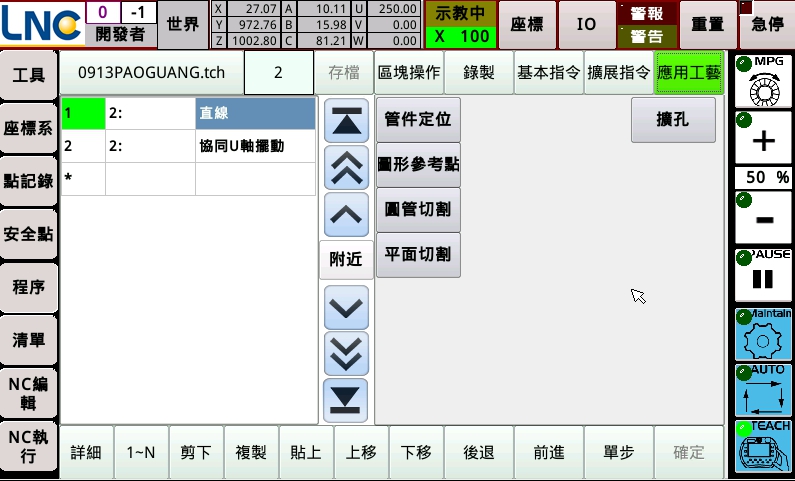Select the 圖形參考點 command

(418, 164)
